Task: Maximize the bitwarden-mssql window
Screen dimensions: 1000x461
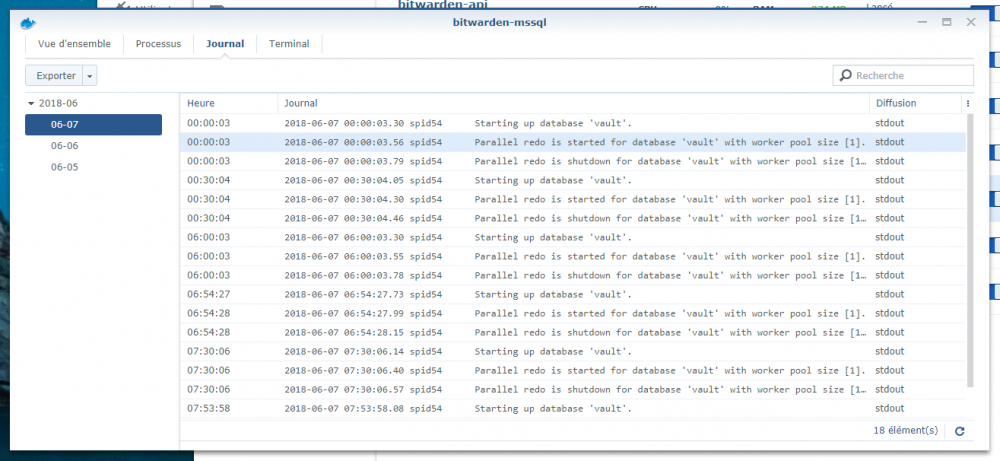Action: pos(947,22)
